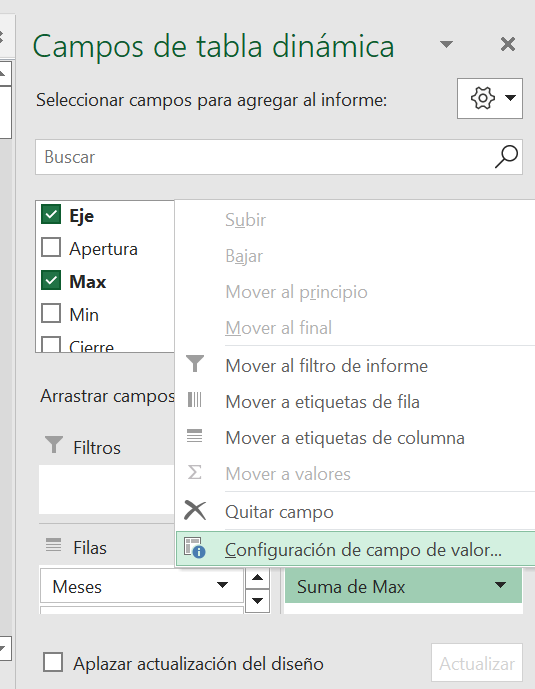Screen dimensions: 535x689
Task: Open the gear tools layout menu
Action: pos(490,98)
